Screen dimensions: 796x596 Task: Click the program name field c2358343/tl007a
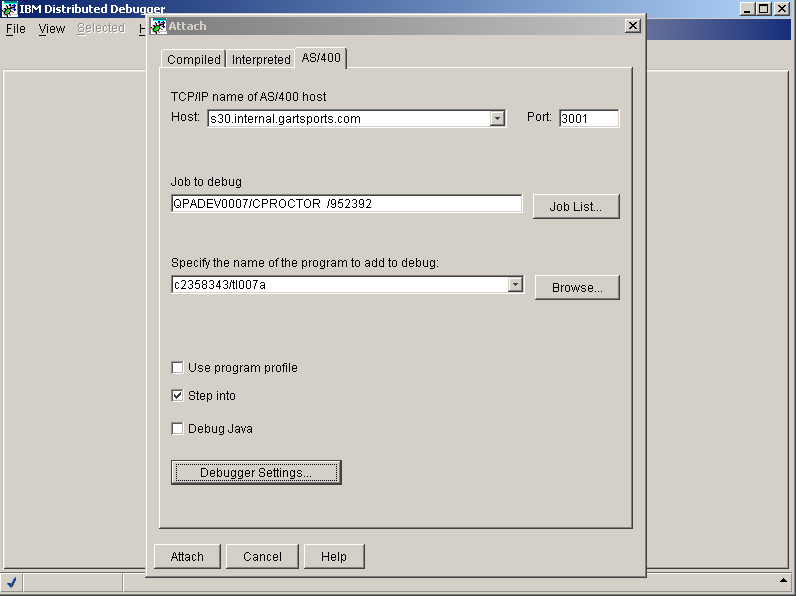[x=340, y=284]
